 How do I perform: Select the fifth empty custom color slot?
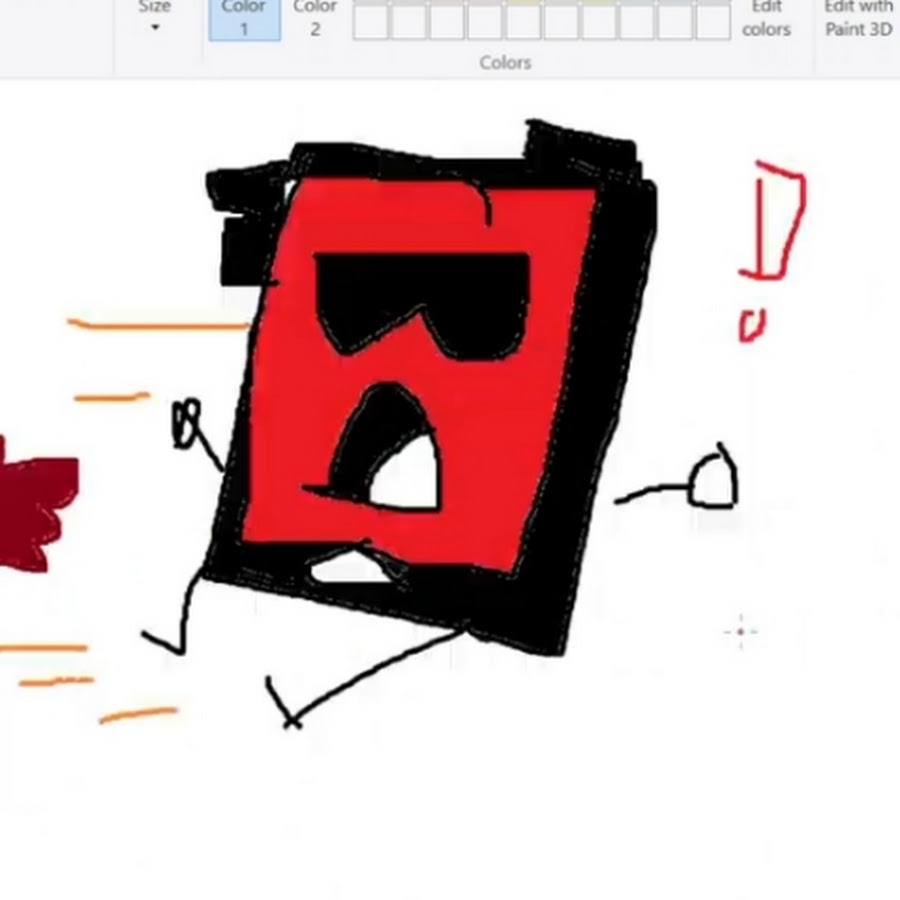coord(522,22)
